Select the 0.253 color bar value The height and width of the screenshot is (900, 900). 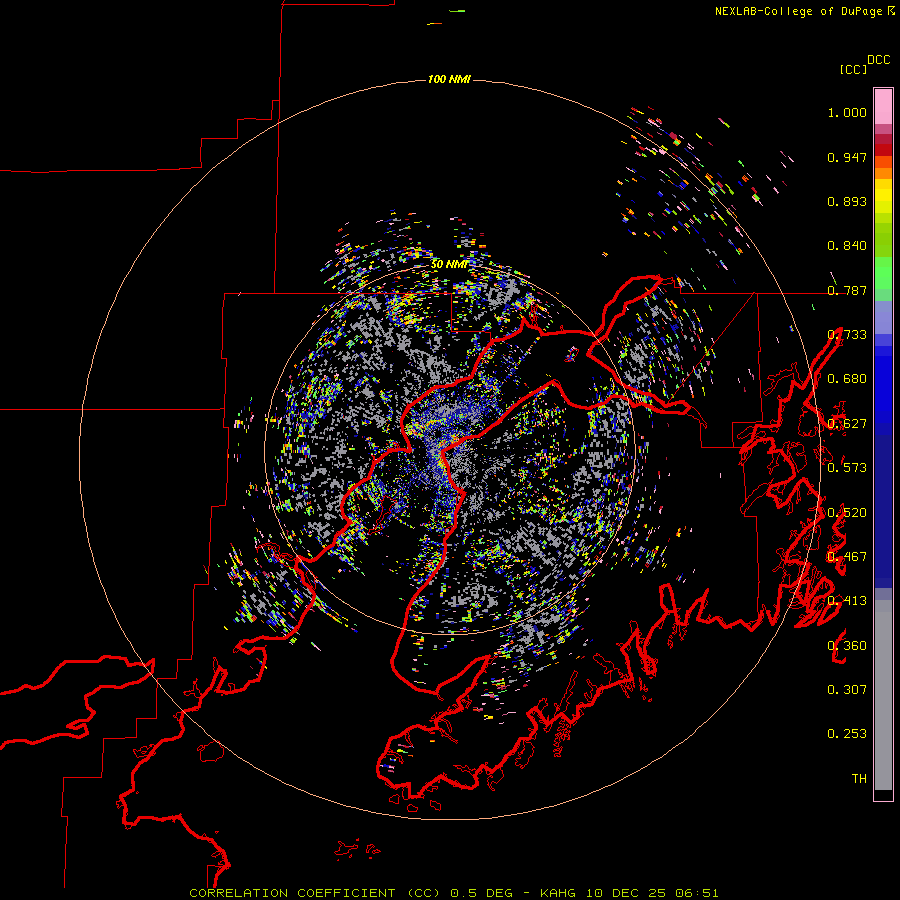tap(847, 734)
